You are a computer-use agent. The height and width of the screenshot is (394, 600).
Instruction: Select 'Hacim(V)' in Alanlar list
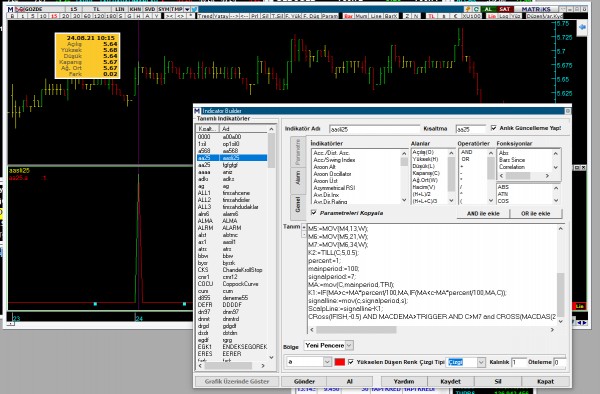(424, 187)
